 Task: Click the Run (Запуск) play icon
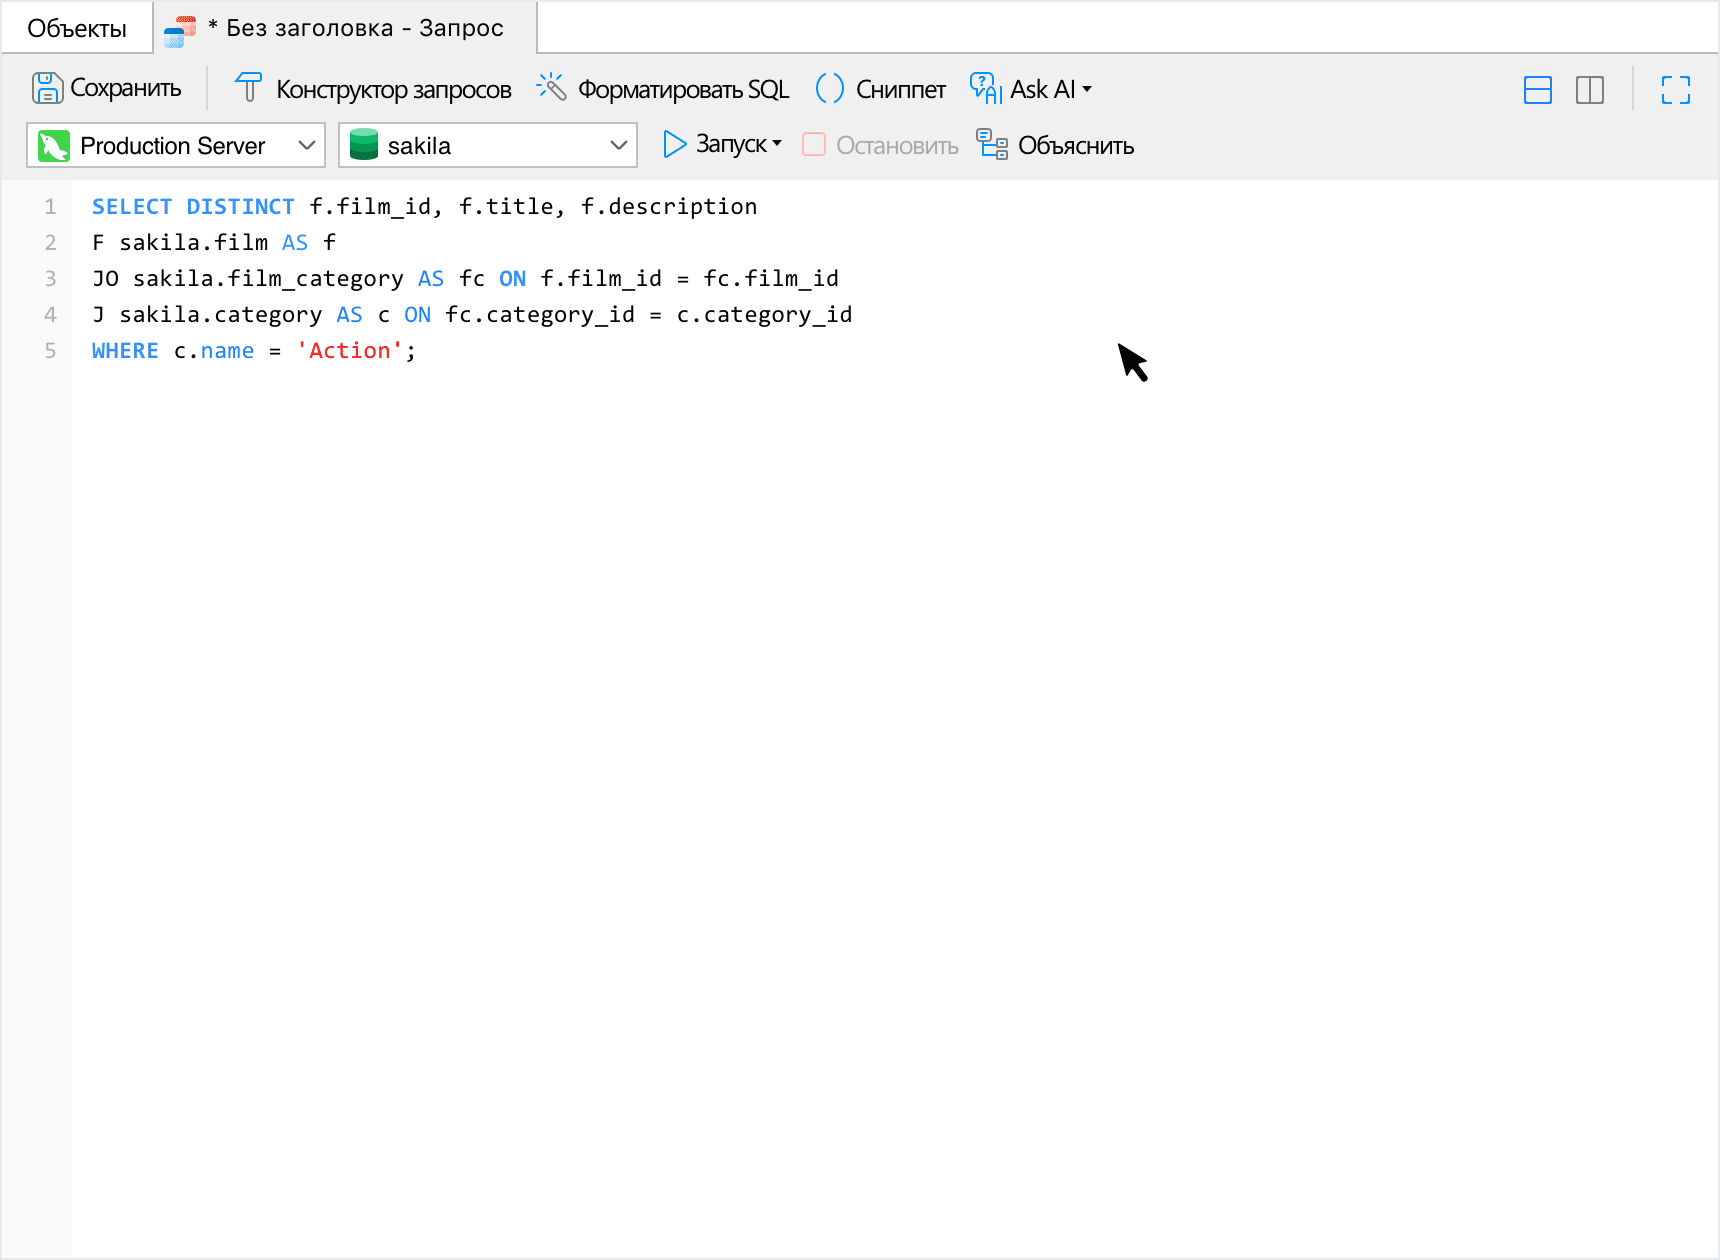[x=675, y=145]
